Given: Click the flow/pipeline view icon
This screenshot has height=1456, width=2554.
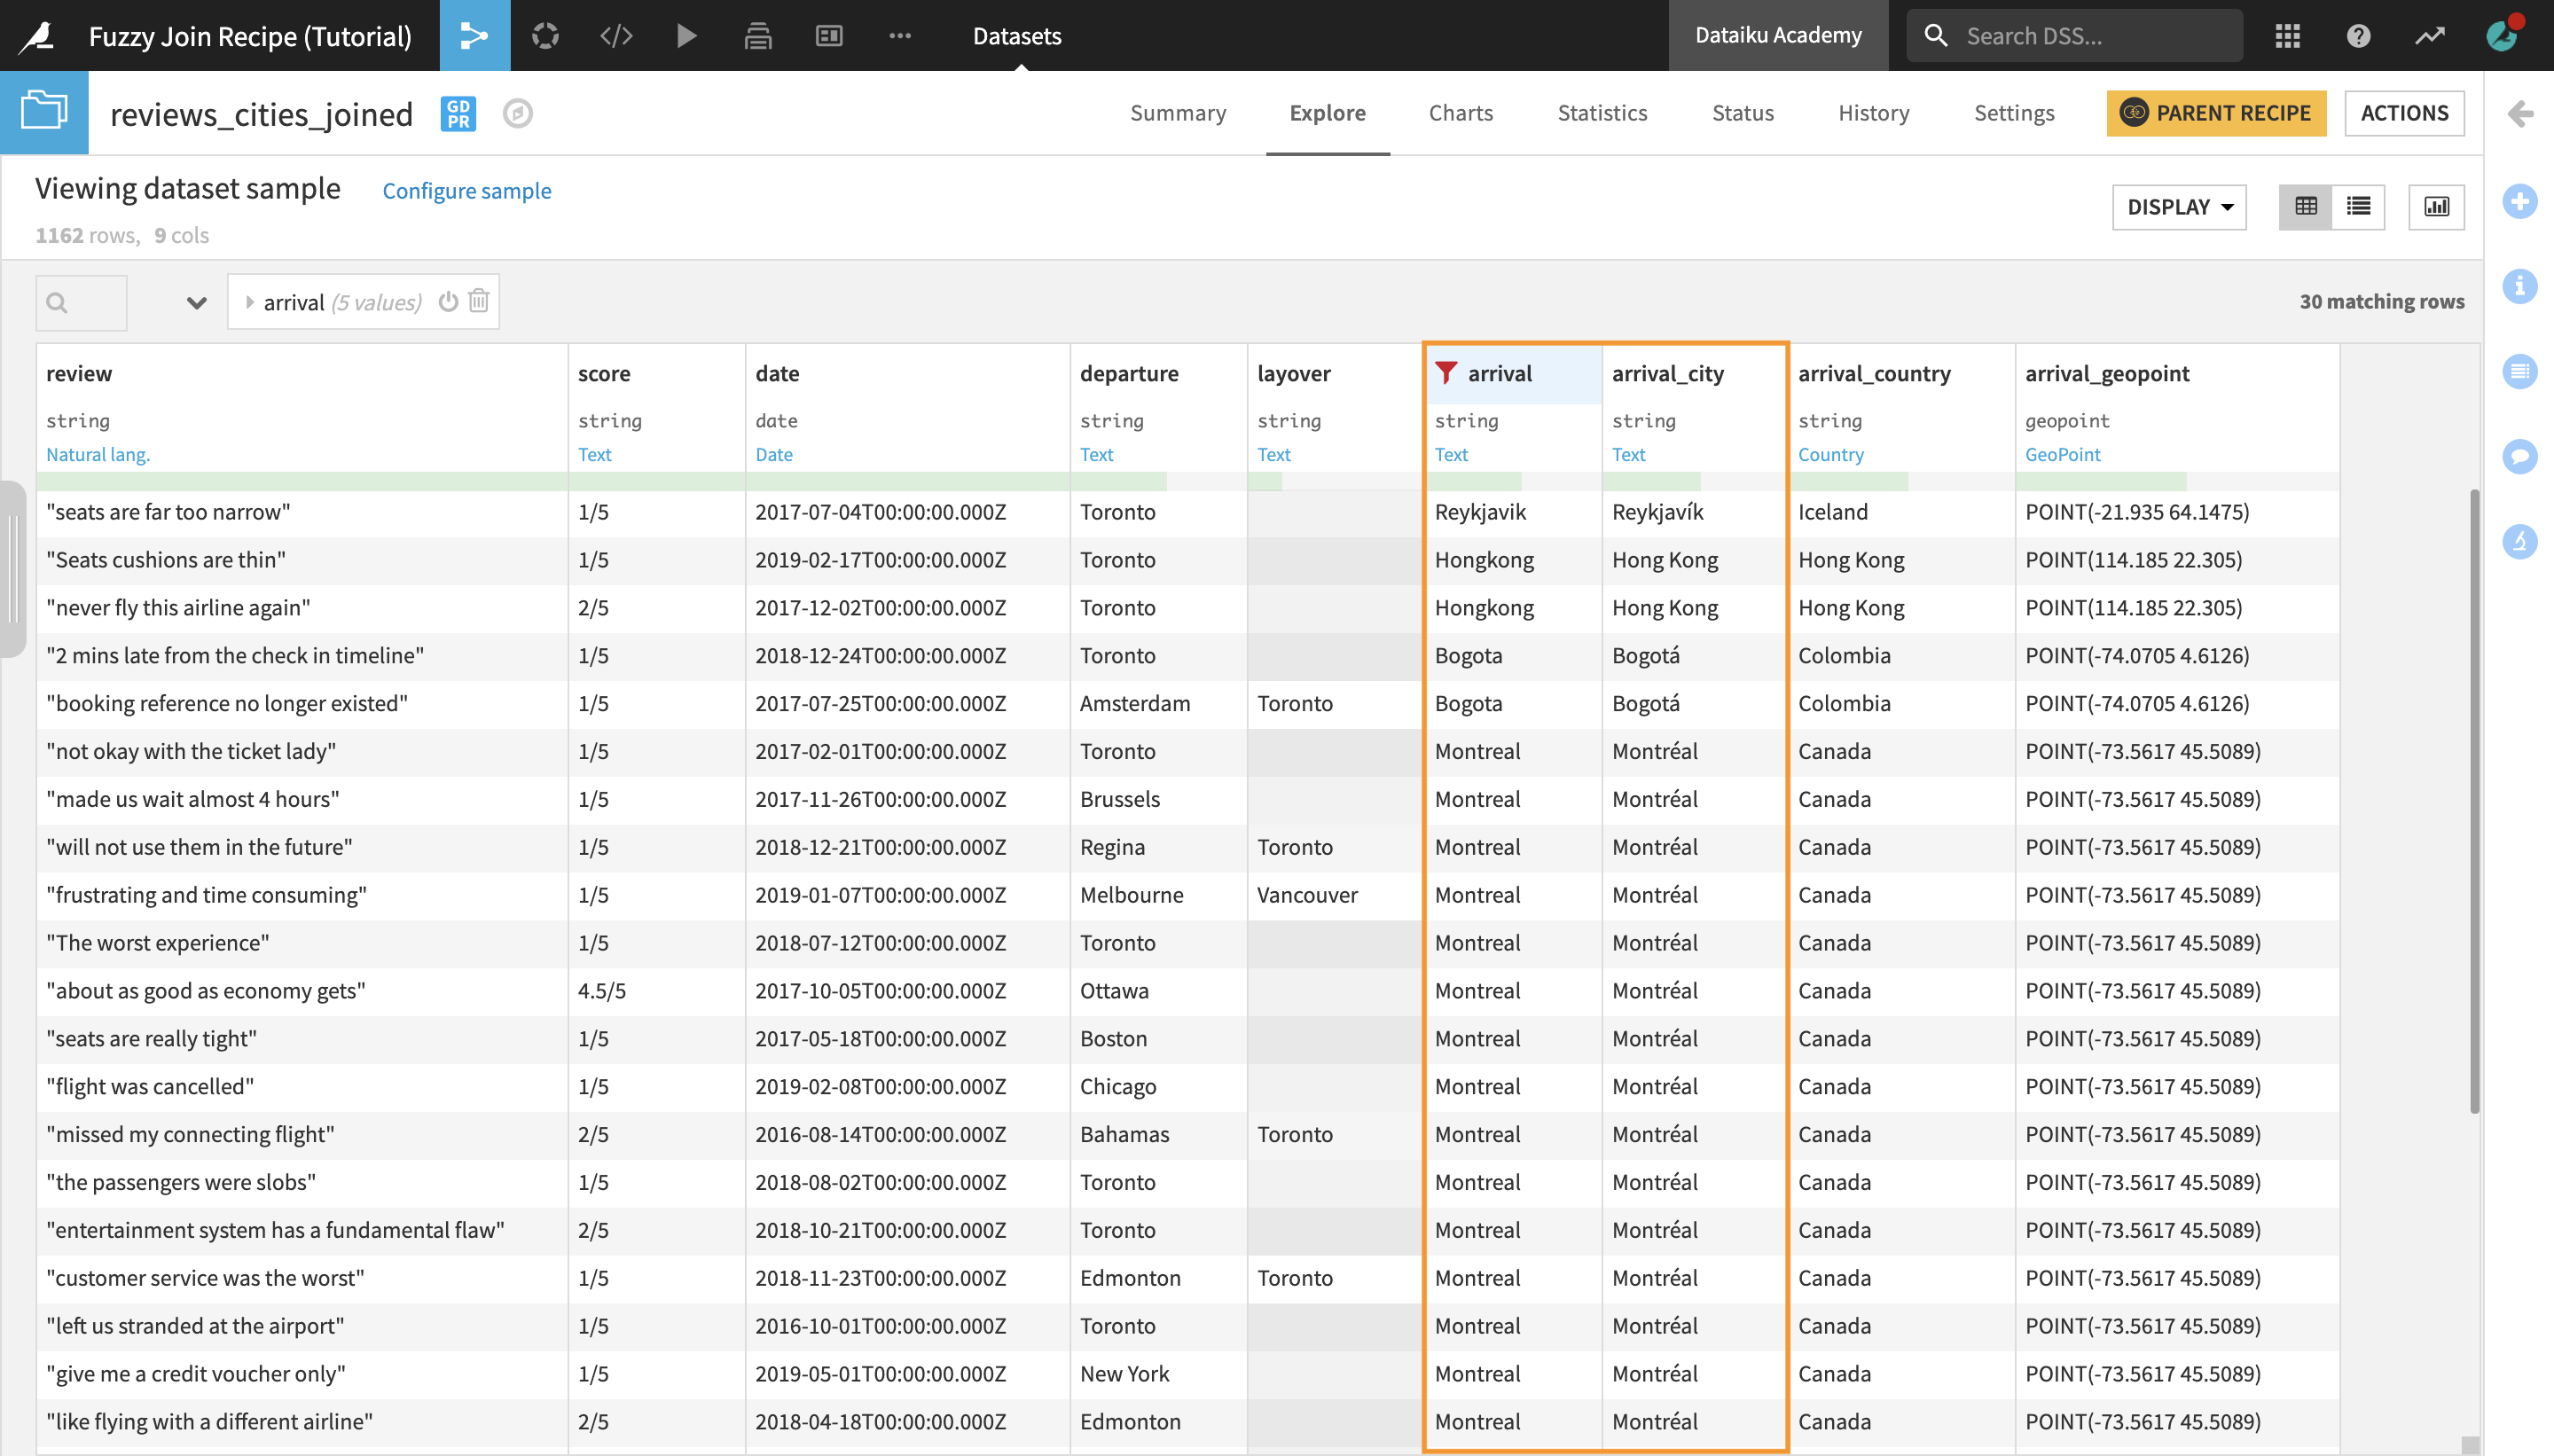Looking at the screenshot, I should coord(475,35).
